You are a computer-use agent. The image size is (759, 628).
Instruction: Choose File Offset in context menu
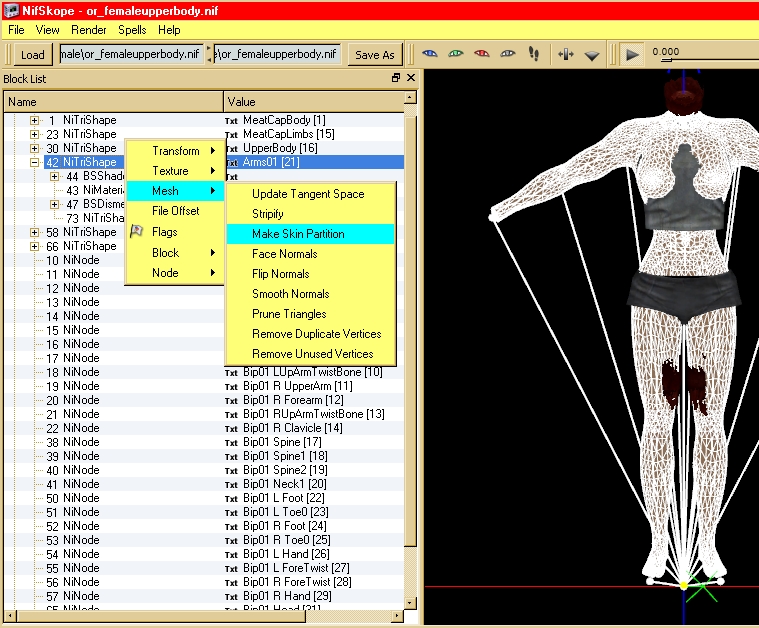175,211
